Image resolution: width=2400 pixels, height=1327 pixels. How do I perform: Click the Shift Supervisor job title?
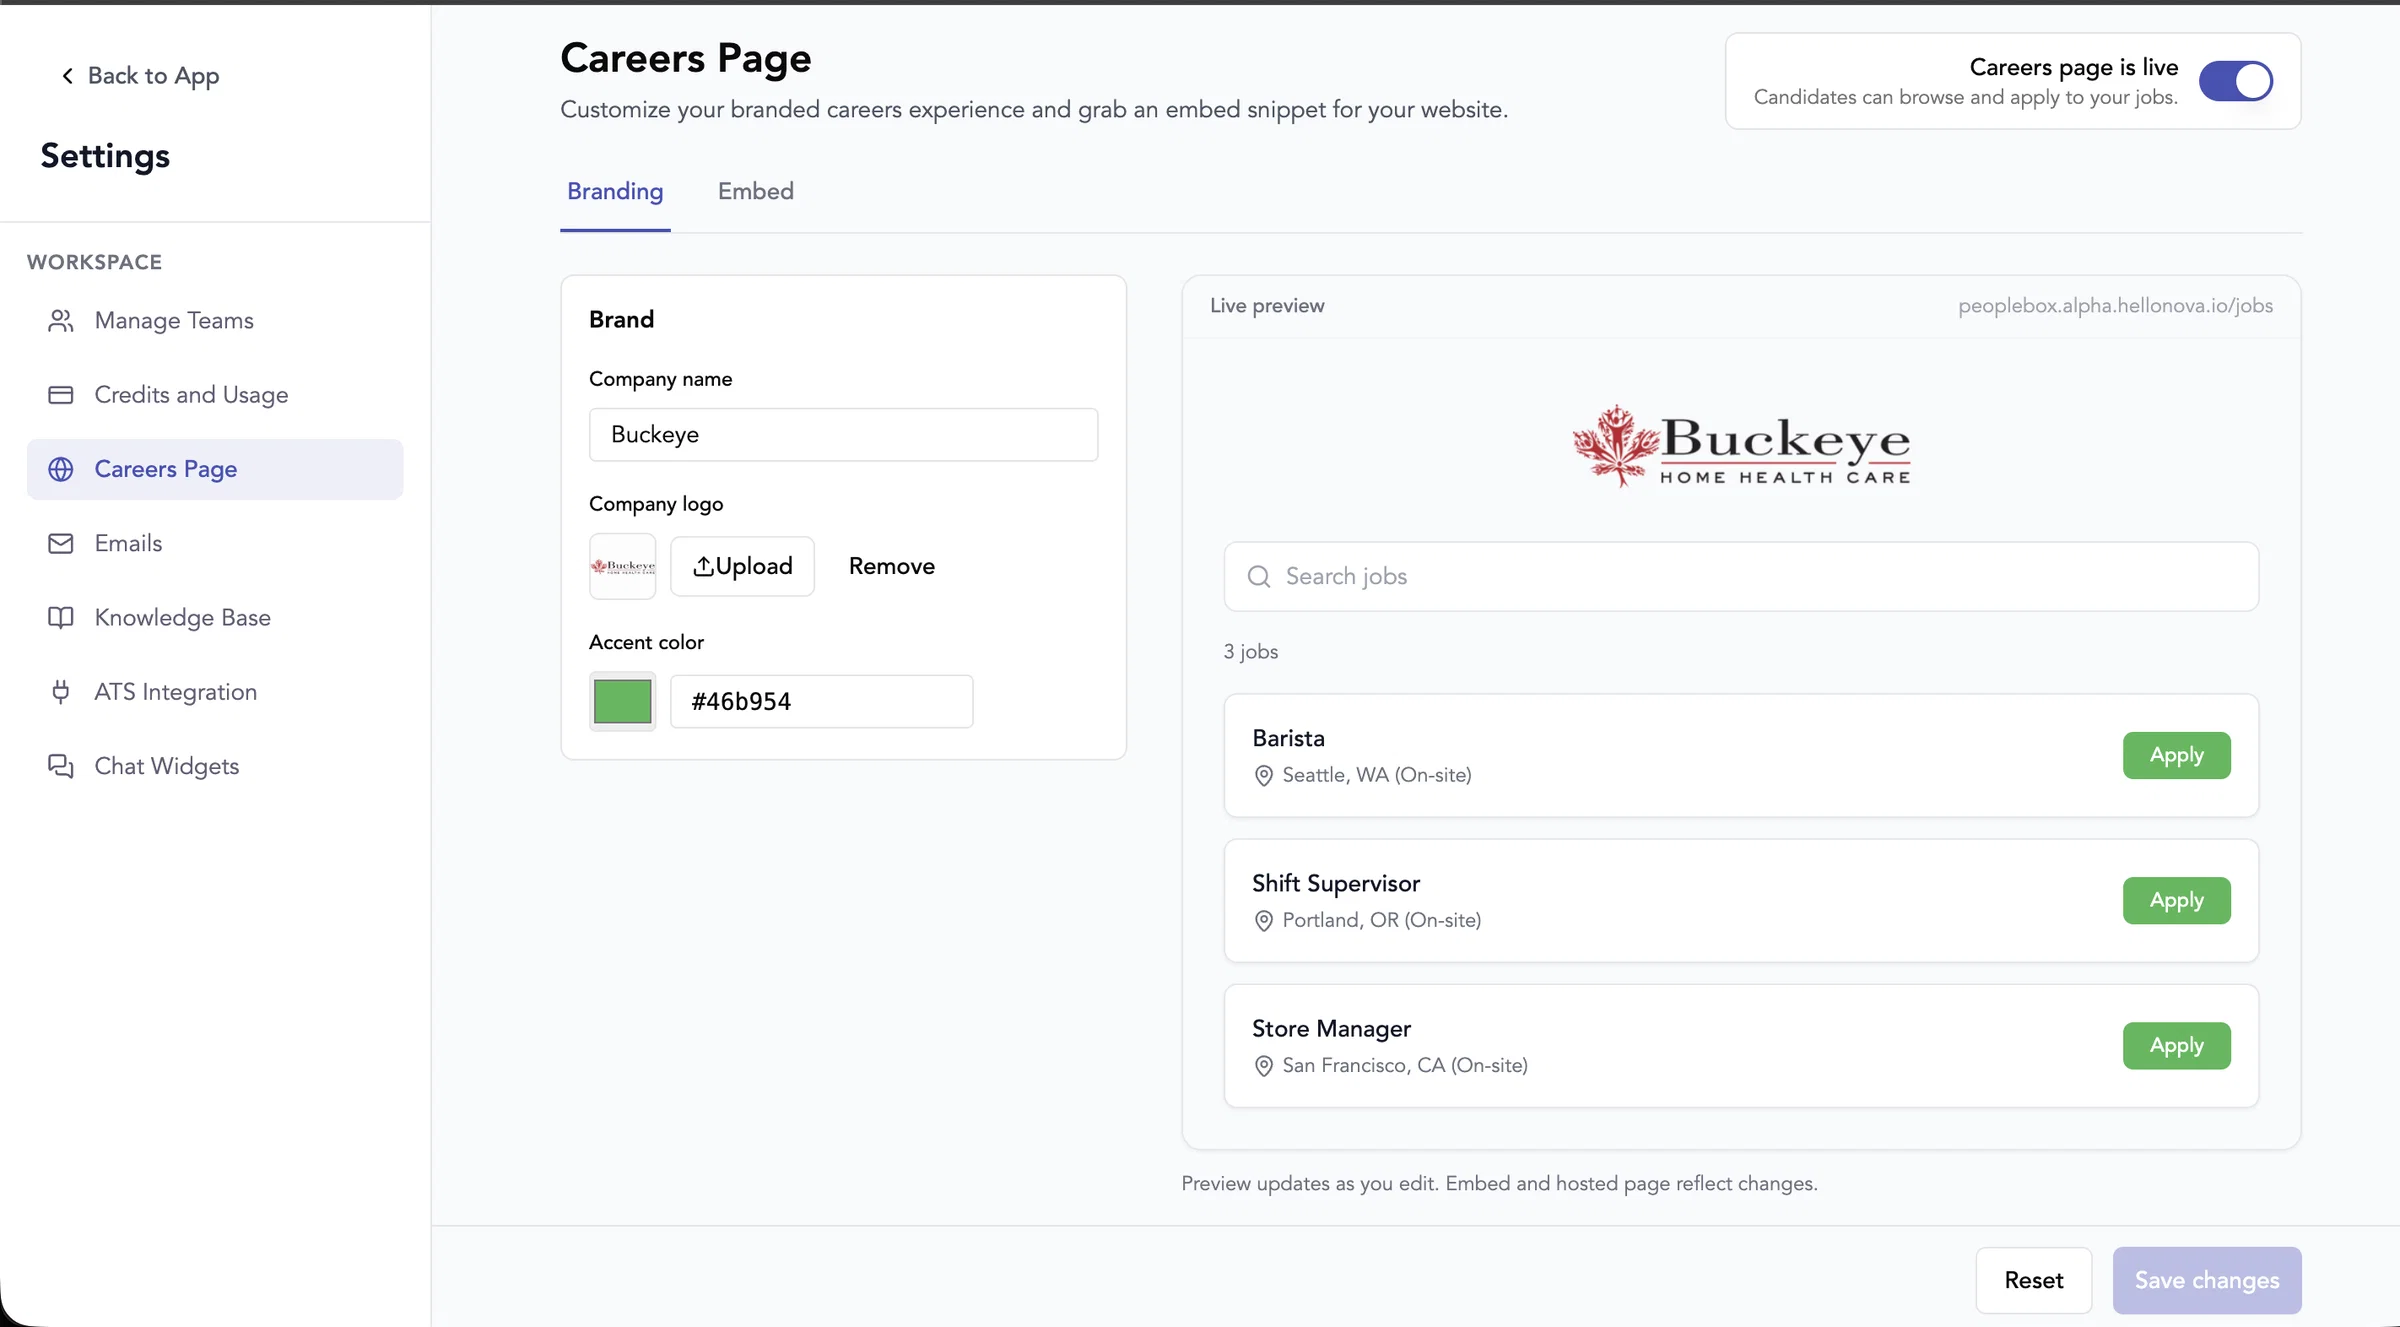[1336, 884]
